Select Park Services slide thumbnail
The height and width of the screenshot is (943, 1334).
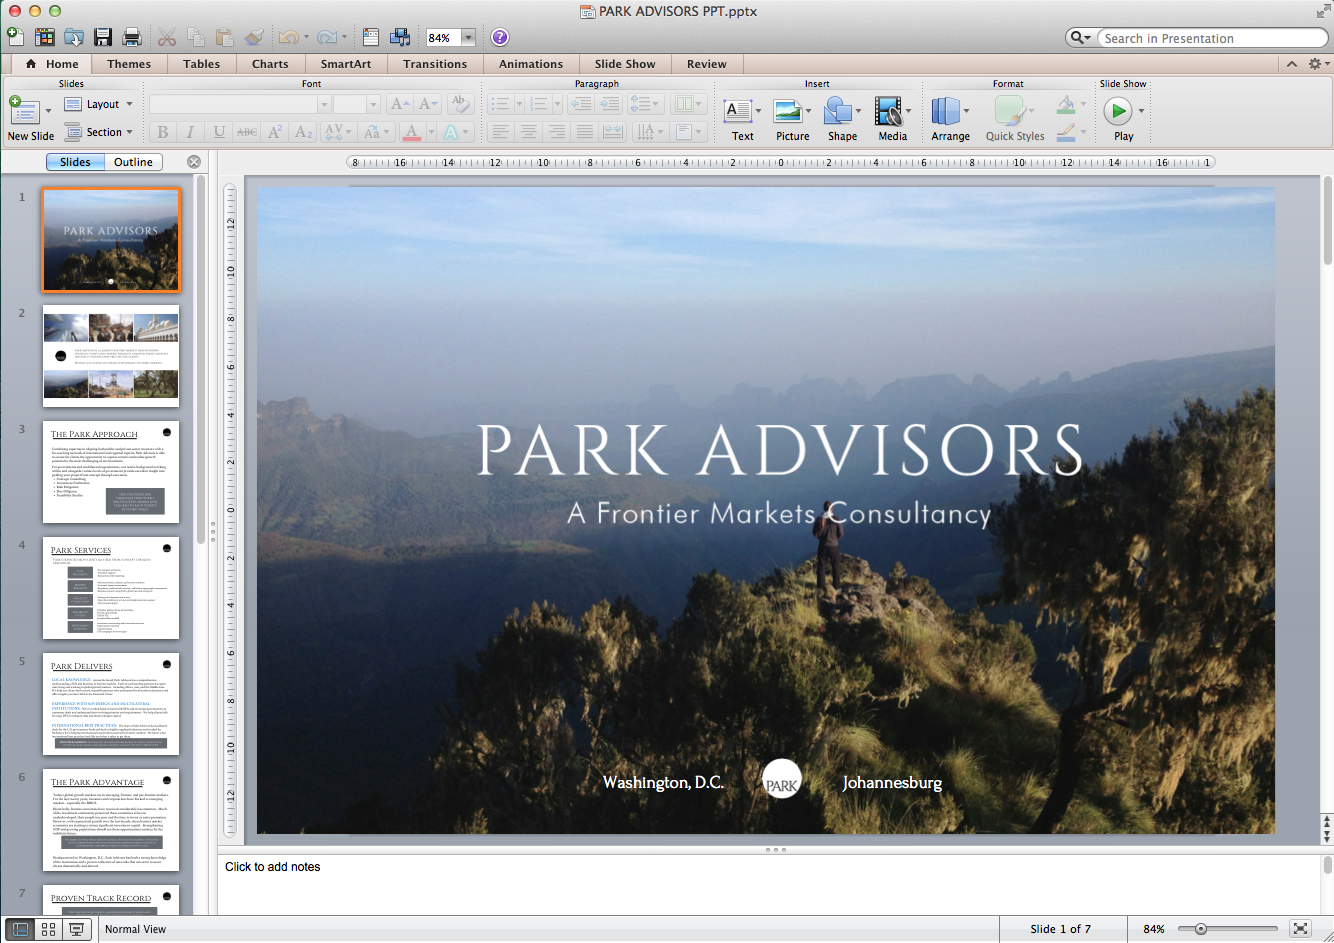pos(111,588)
